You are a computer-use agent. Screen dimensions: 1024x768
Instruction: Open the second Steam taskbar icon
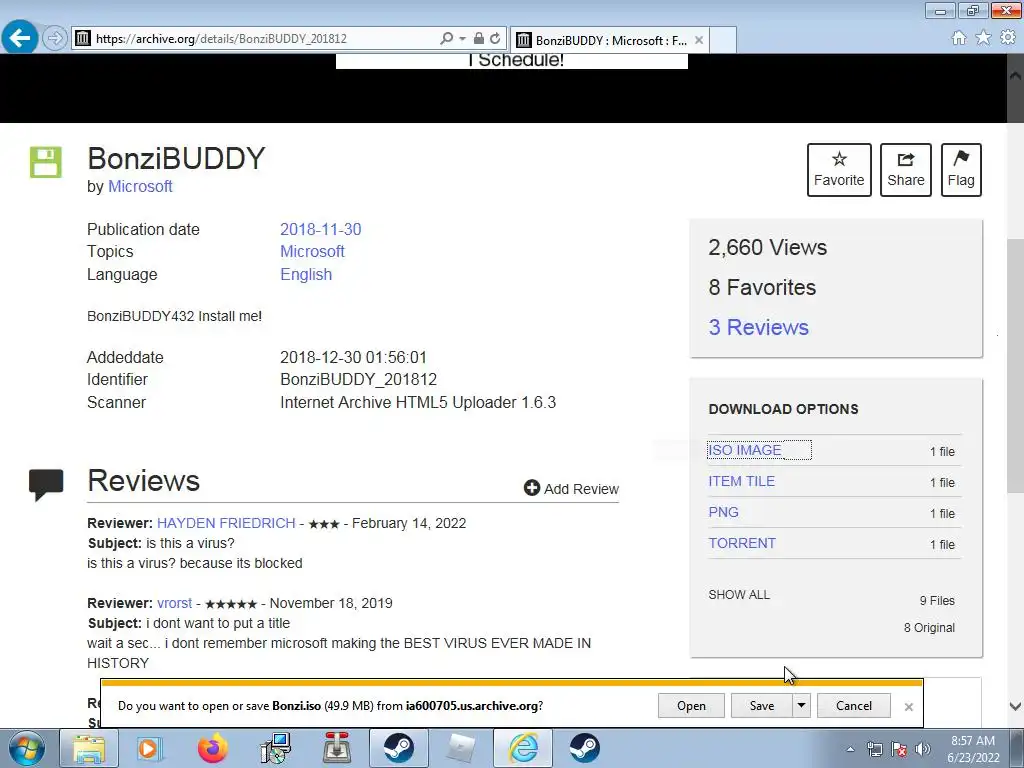584,748
